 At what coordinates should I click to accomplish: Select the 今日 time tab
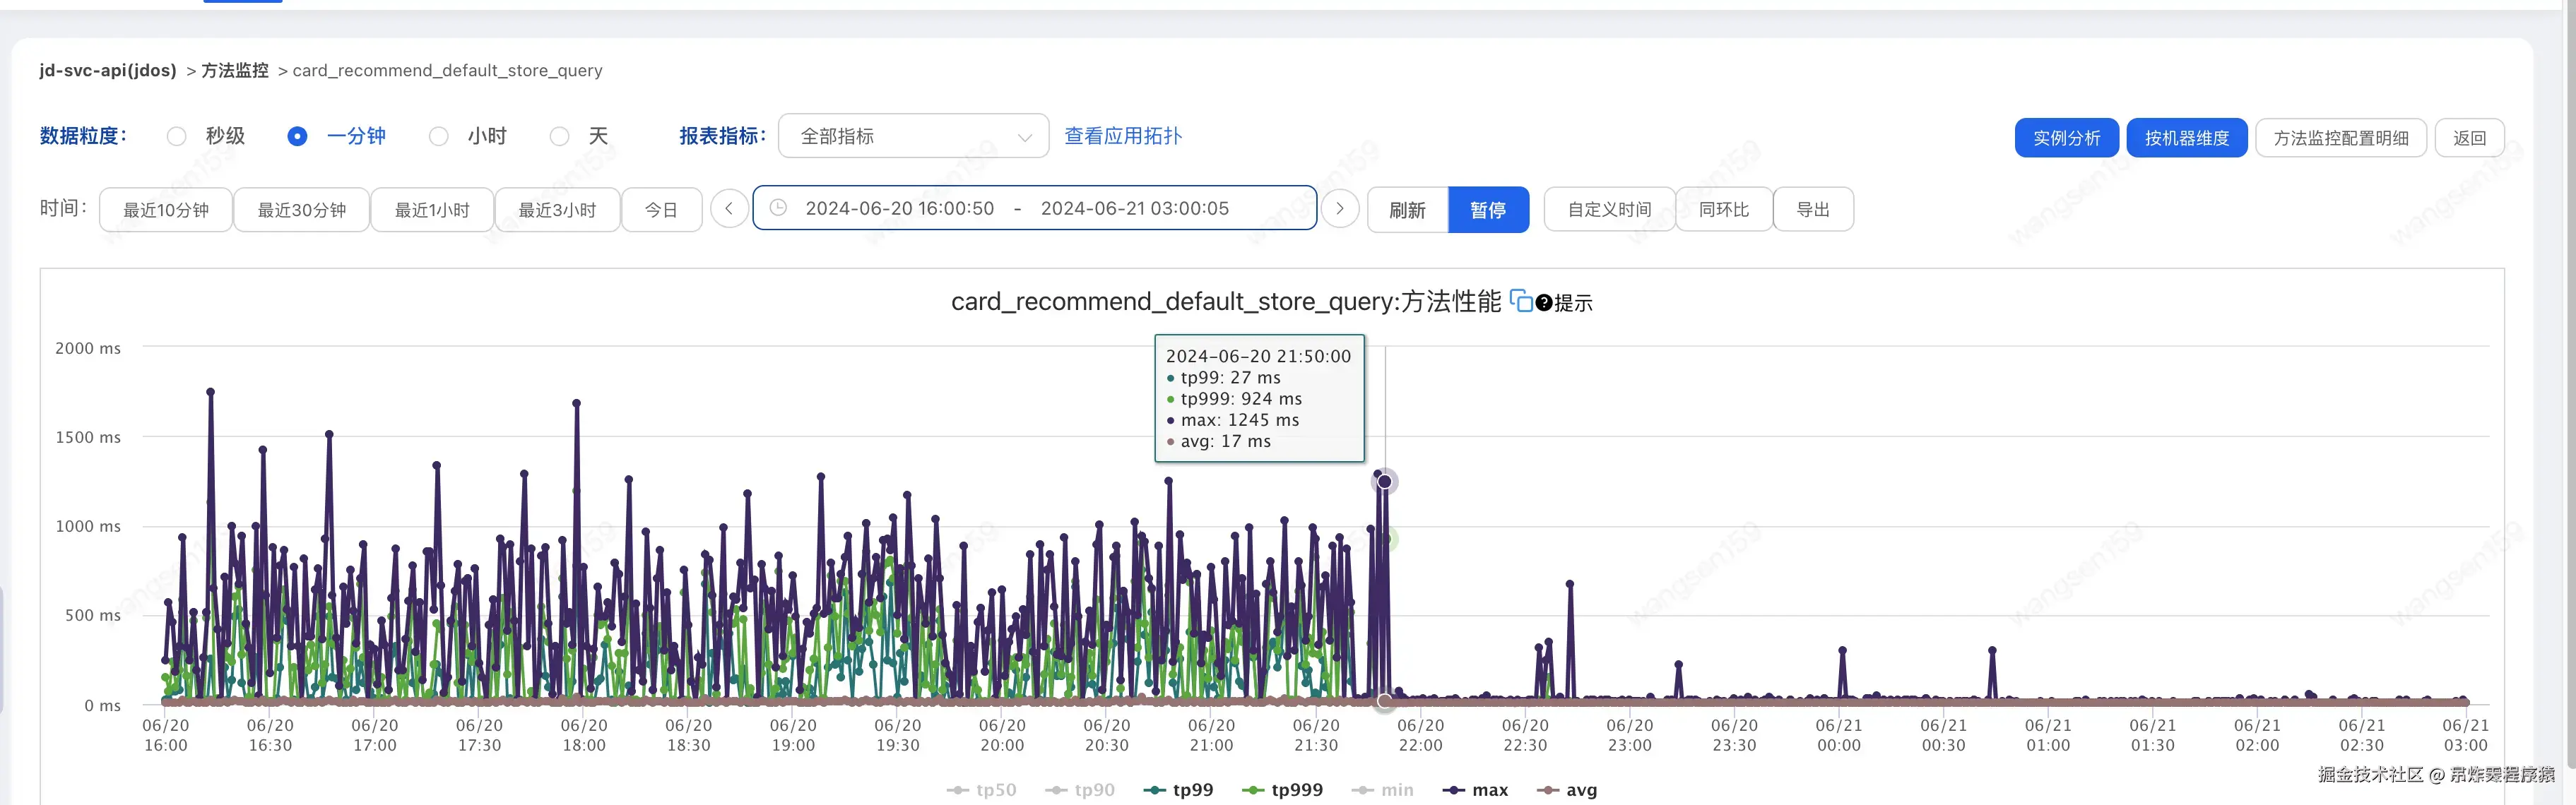[x=661, y=210]
